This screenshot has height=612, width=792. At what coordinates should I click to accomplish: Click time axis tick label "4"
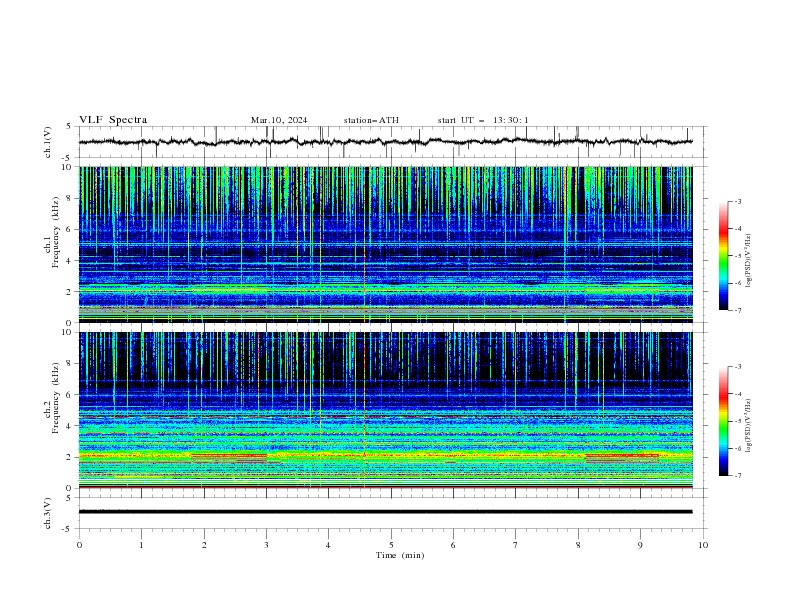[328, 545]
